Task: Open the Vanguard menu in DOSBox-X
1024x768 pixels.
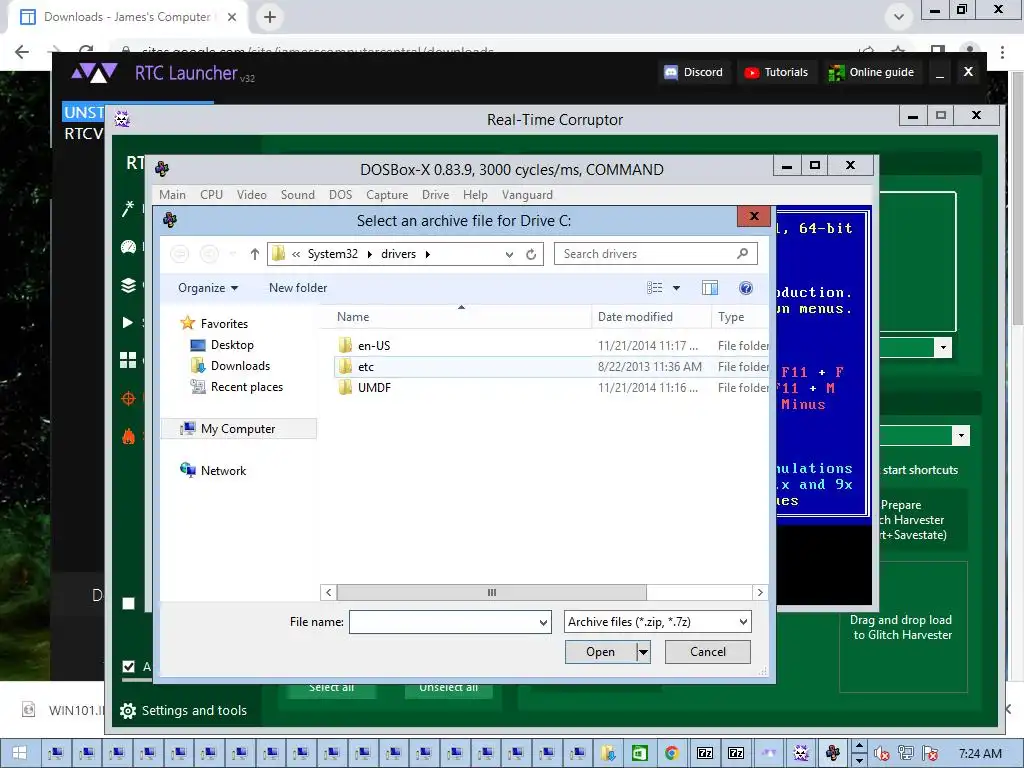Action: coord(527,195)
